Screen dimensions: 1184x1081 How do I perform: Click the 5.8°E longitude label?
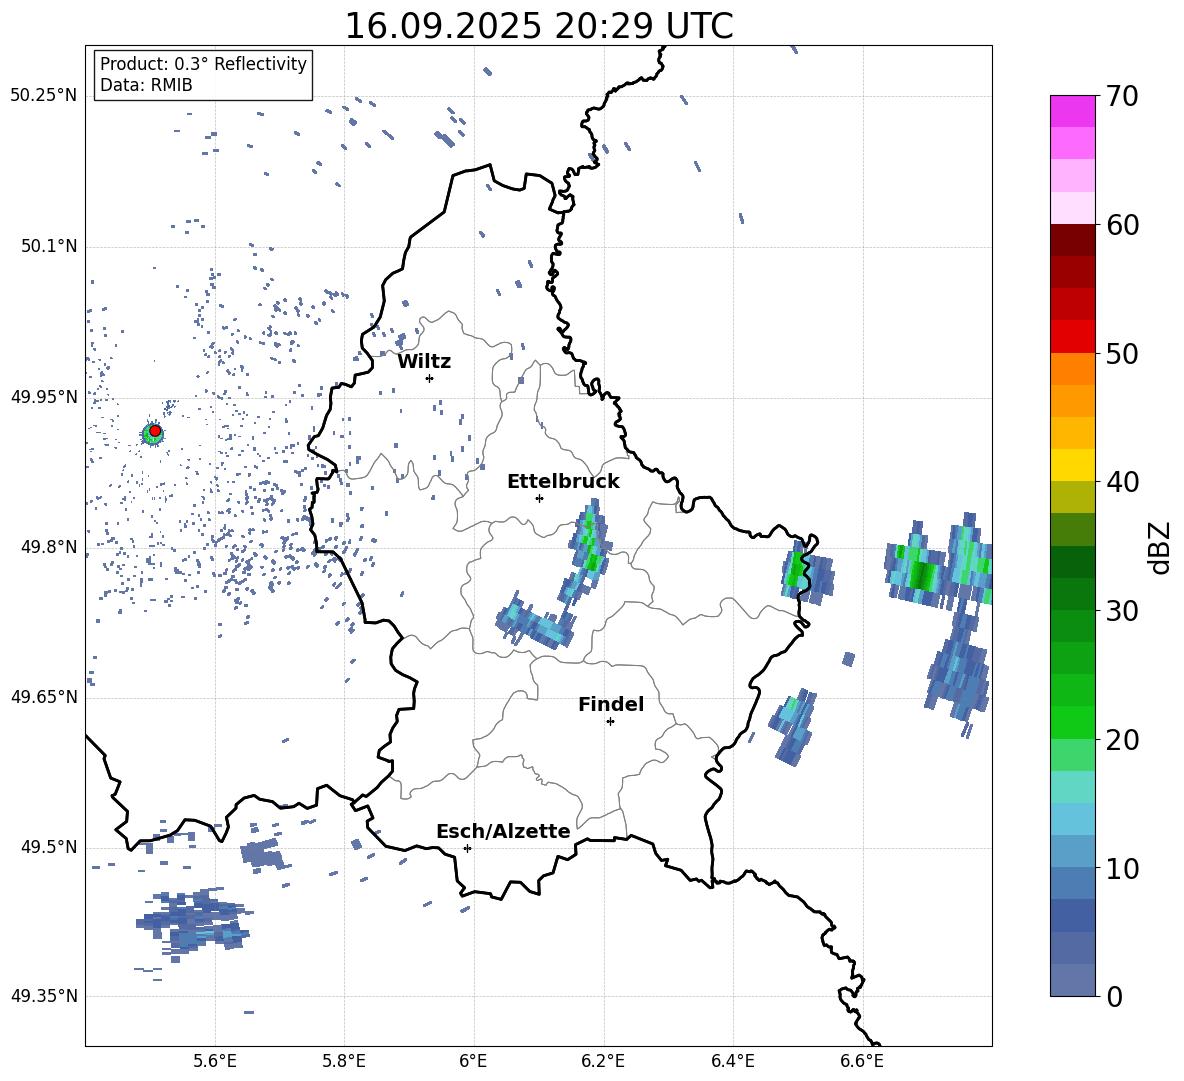pyautogui.click(x=344, y=1061)
